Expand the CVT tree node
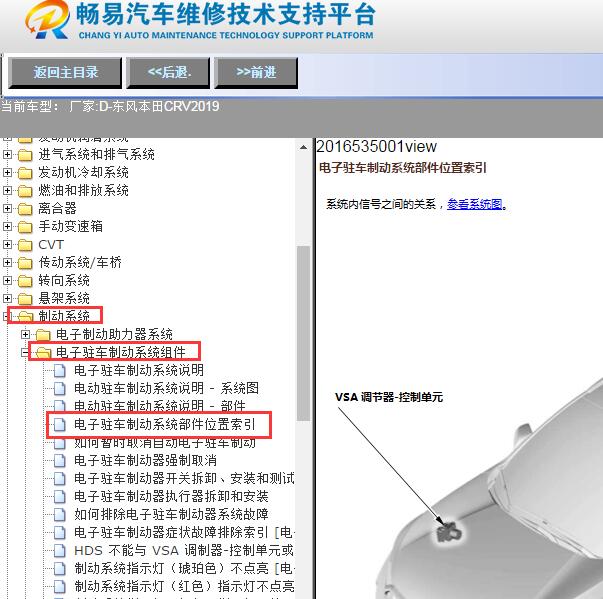Viewport: 603px width, 599px height. (x=7, y=245)
